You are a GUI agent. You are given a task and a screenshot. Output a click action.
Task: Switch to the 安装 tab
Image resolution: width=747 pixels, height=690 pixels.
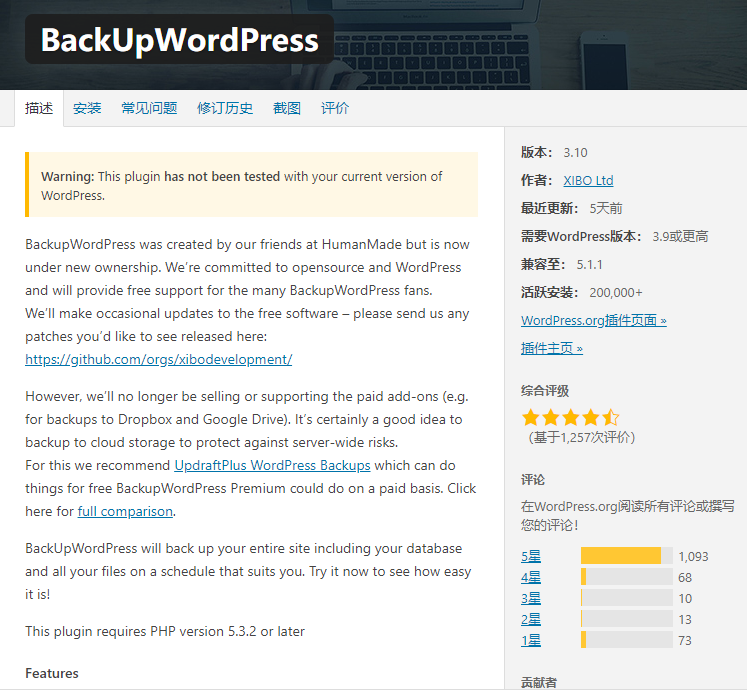coord(87,108)
